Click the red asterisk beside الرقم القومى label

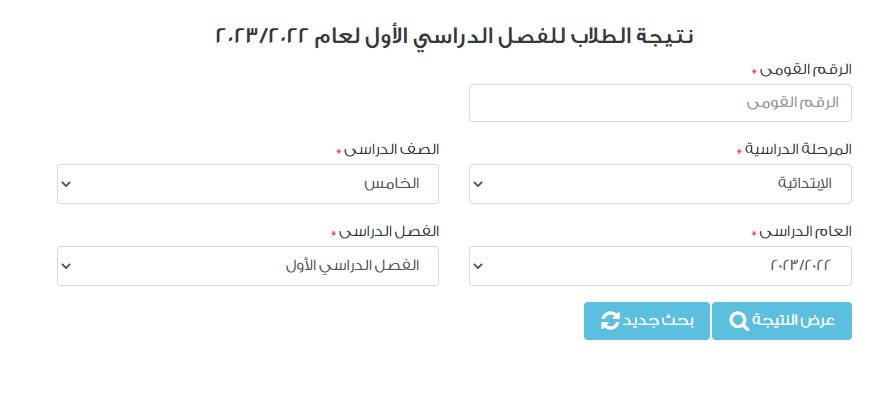pyautogui.click(x=753, y=72)
